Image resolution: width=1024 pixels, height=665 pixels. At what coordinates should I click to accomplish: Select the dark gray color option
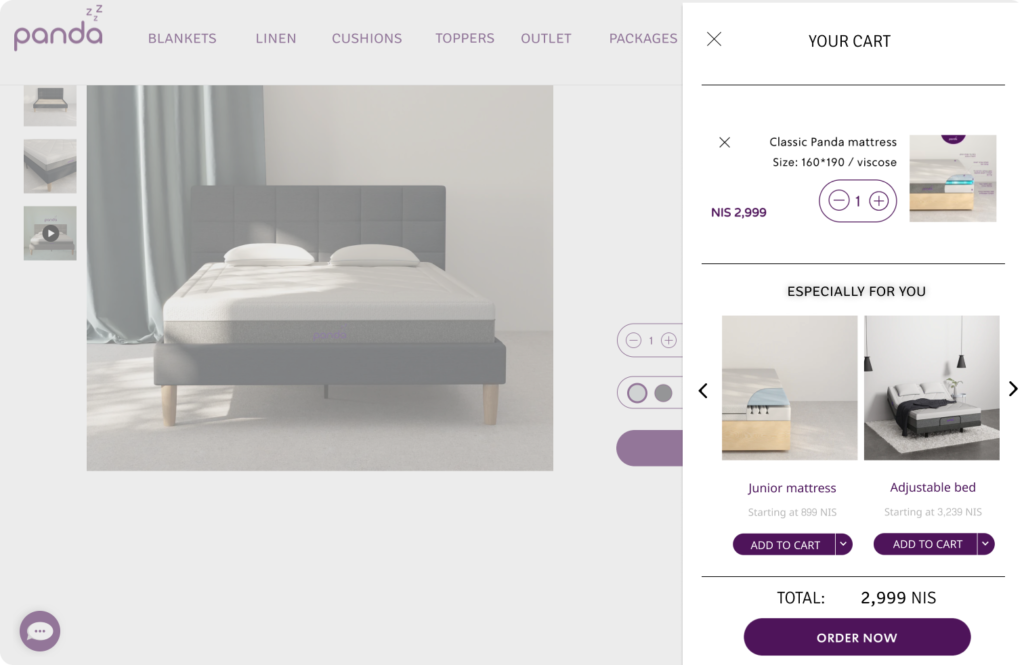click(664, 393)
